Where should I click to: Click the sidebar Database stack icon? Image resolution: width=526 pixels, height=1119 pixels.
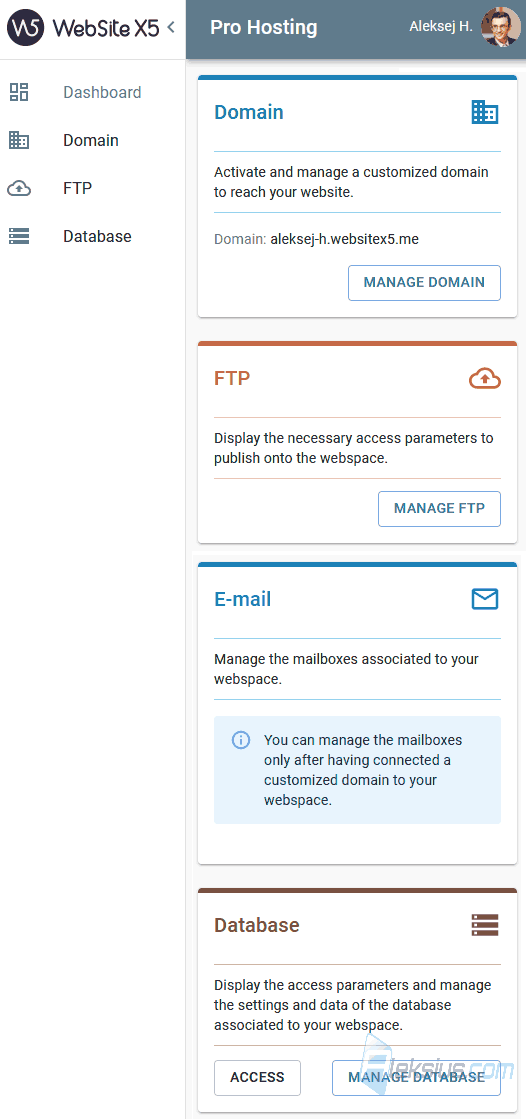coord(19,236)
